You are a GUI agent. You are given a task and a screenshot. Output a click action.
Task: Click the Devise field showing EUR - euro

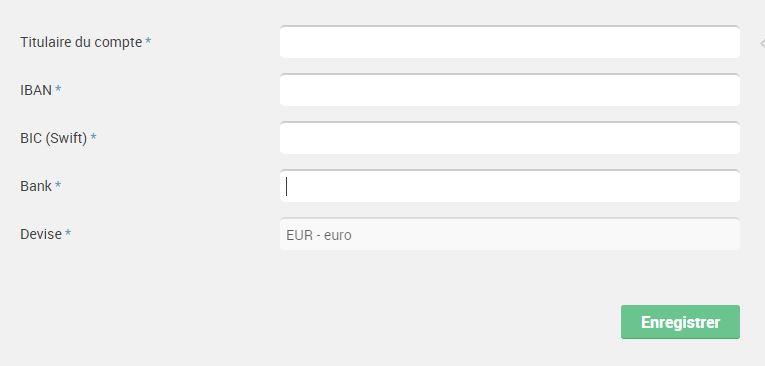click(510, 234)
